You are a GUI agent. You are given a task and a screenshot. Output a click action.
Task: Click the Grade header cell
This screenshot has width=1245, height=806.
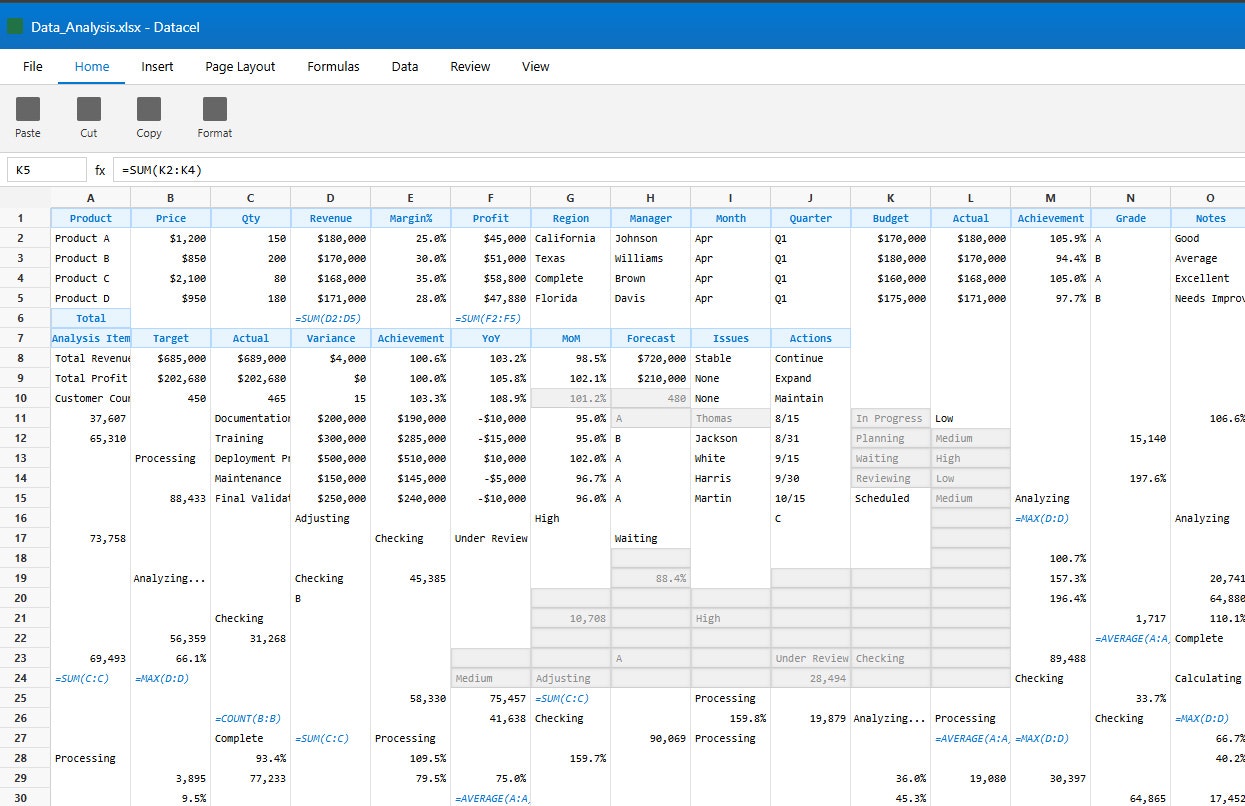point(1131,218)
